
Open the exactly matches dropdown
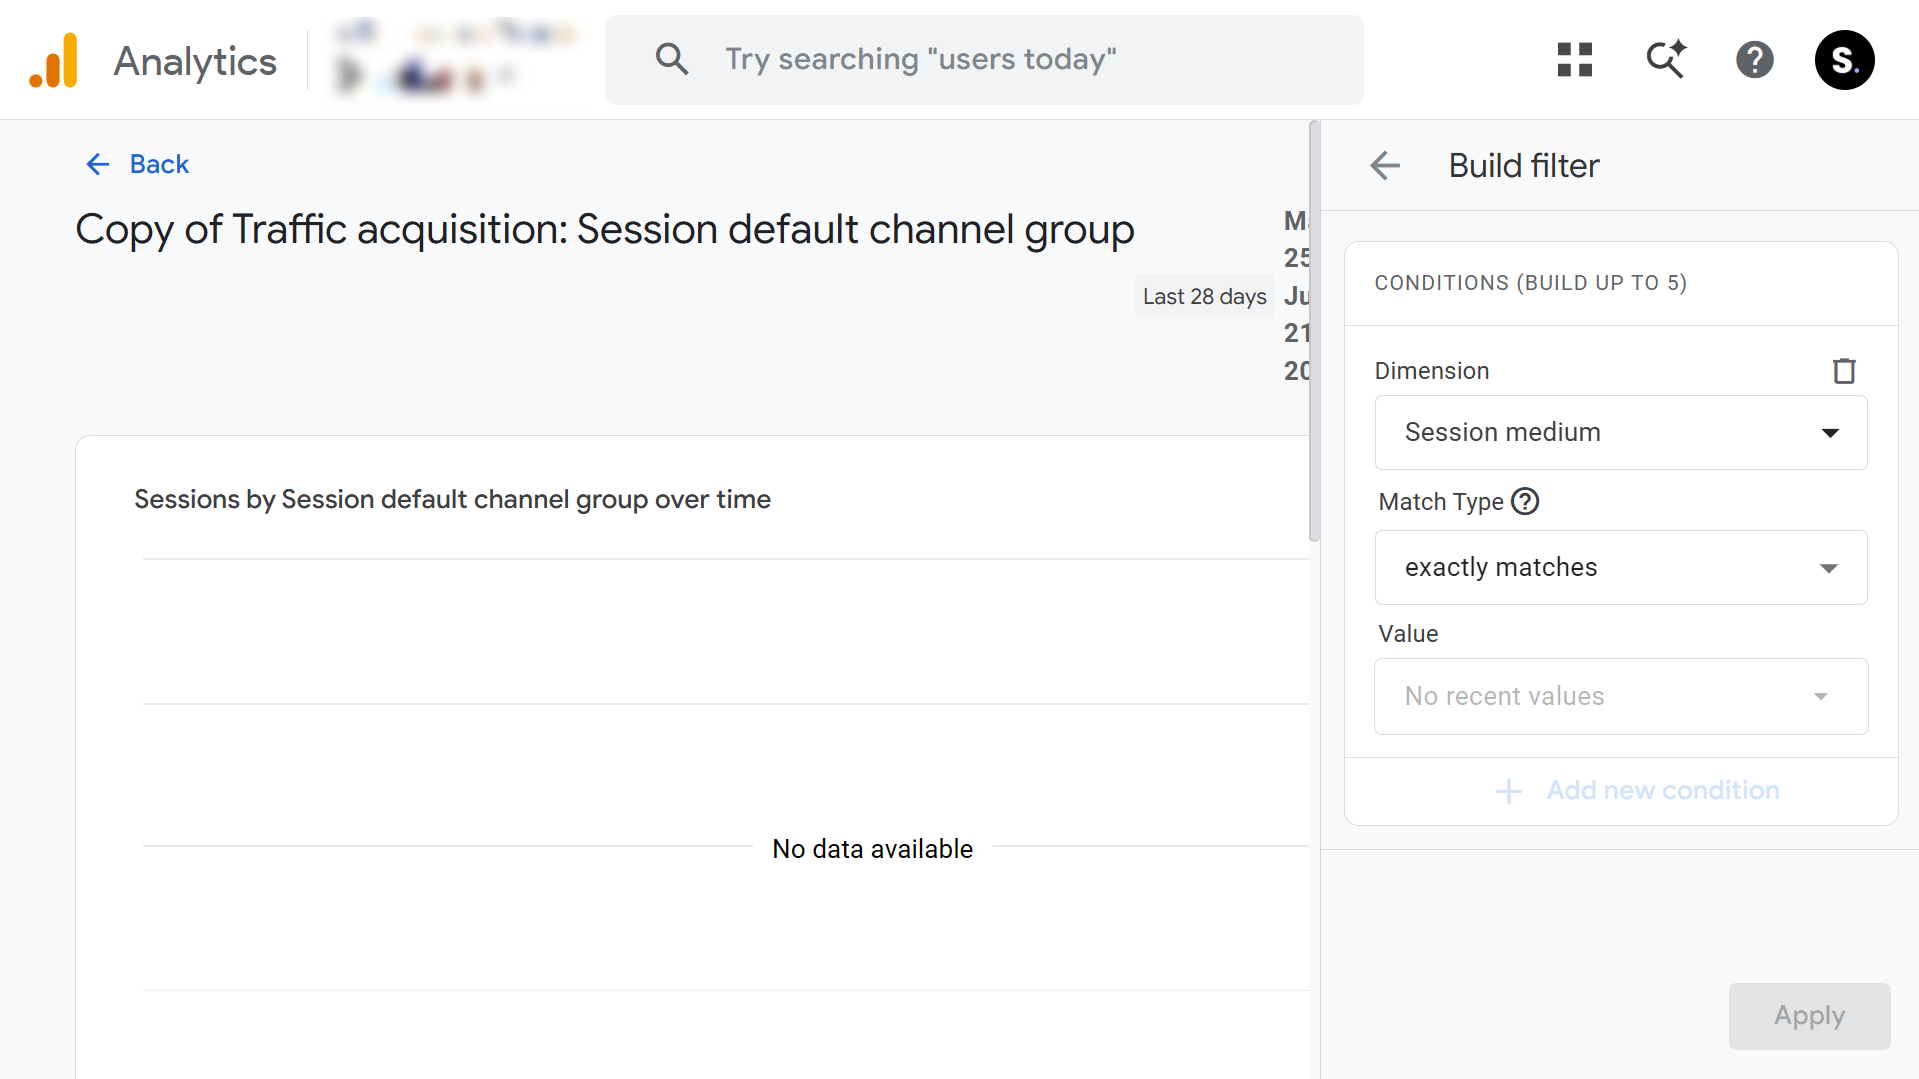point(1621,567)
